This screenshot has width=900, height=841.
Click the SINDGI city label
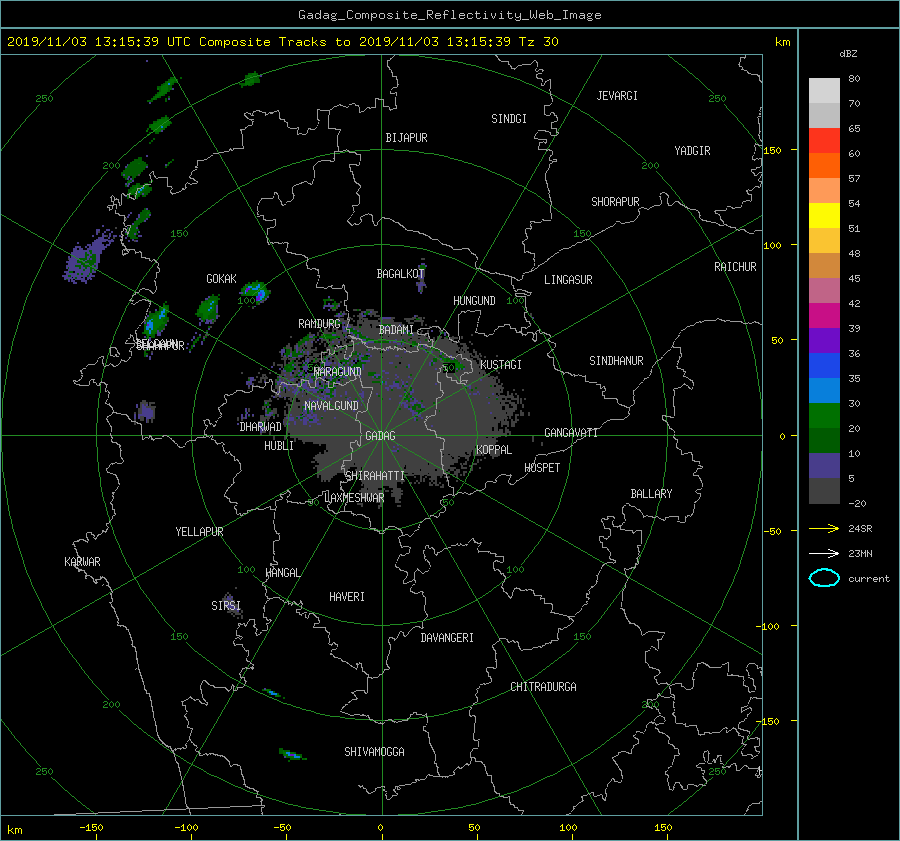[509, 119]
